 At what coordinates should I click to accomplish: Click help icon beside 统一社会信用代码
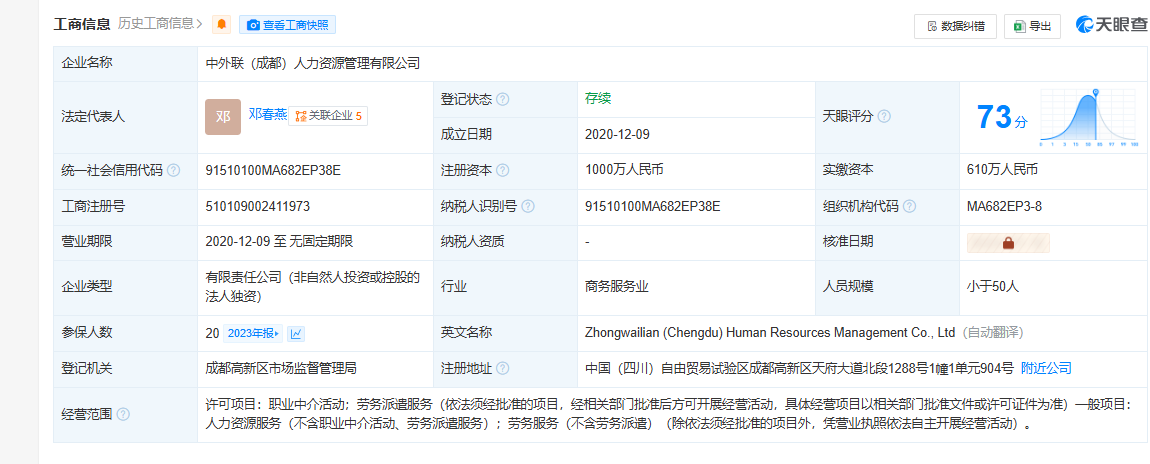173,170
